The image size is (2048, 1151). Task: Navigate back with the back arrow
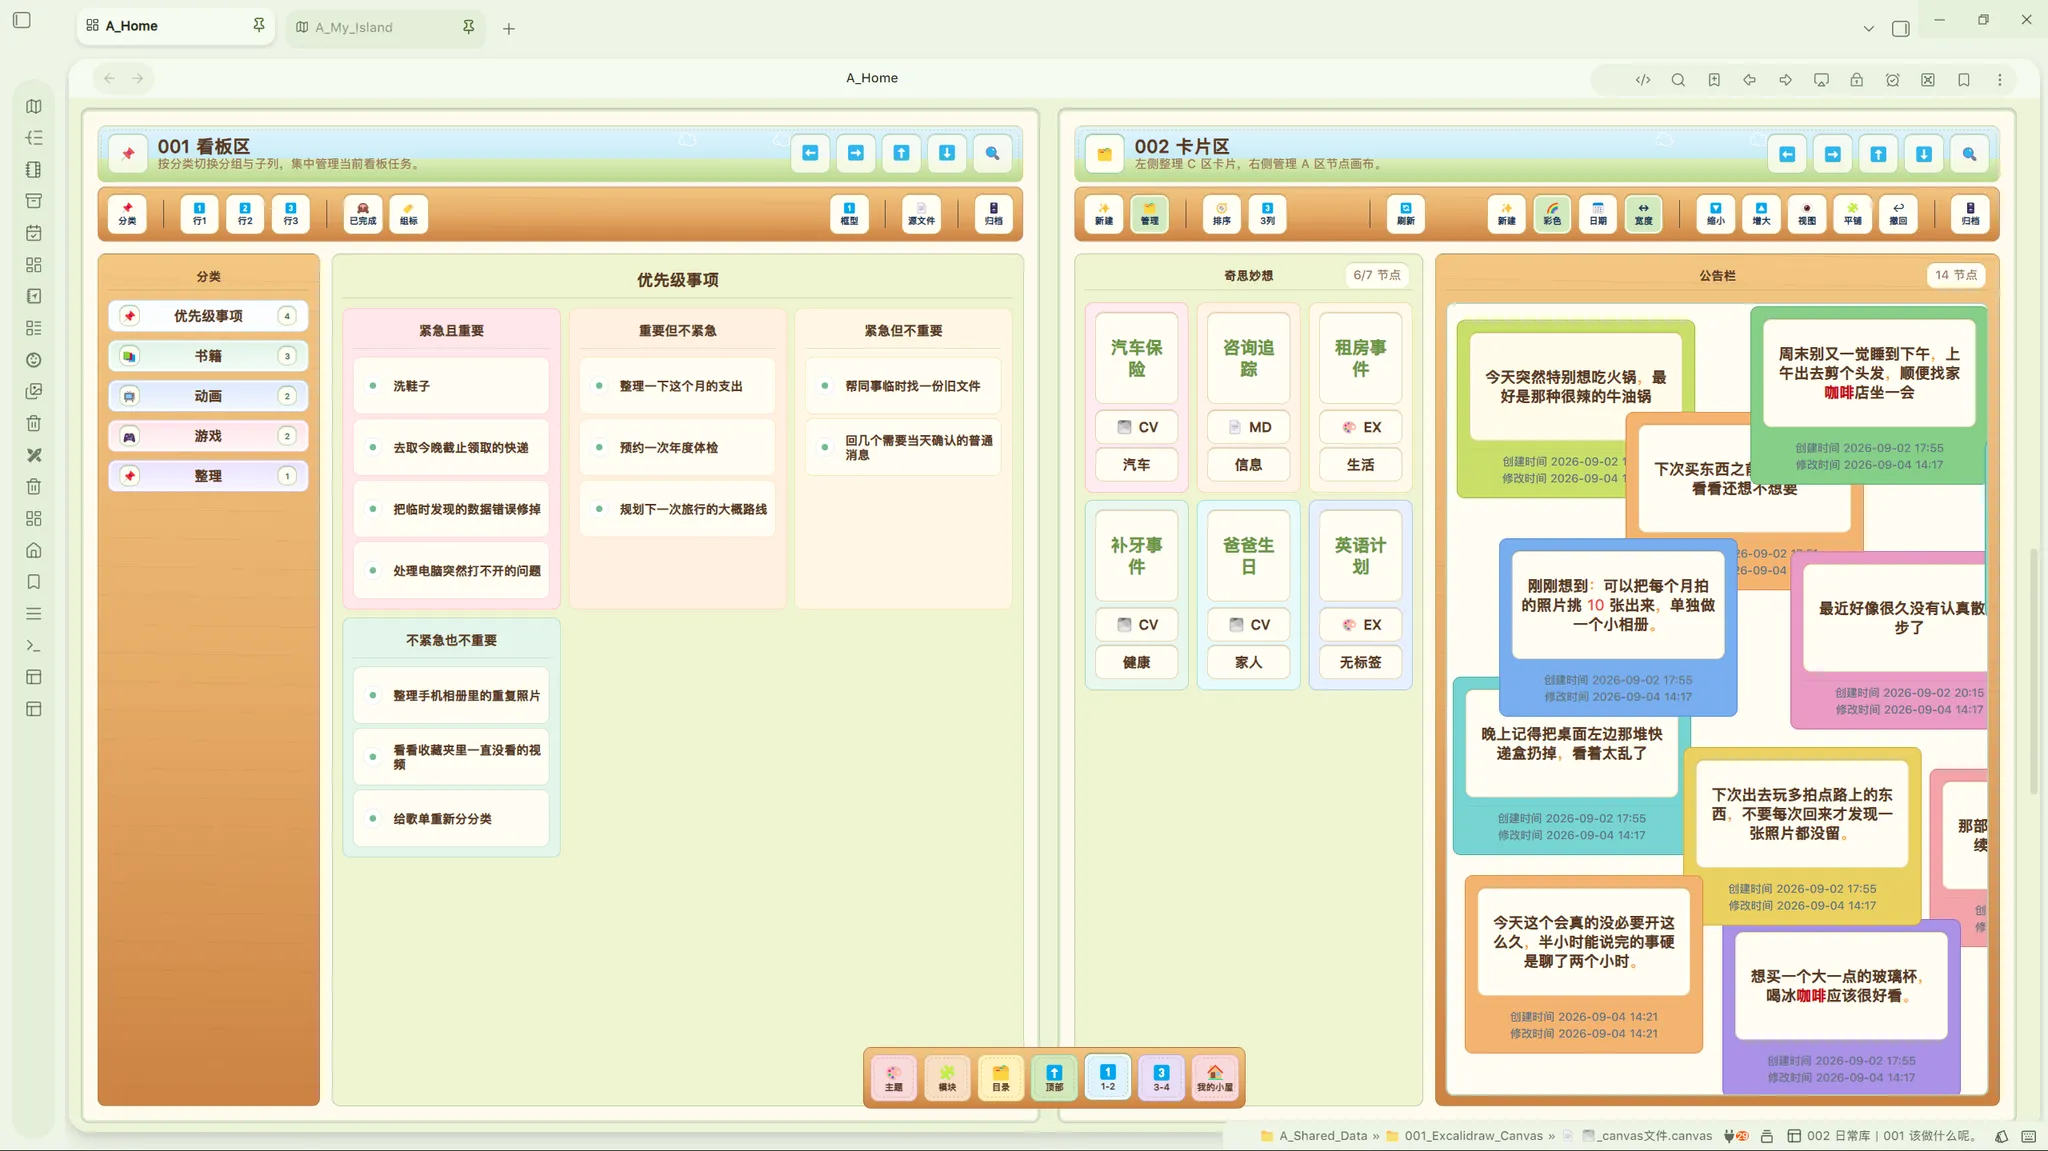coord(109,78)
